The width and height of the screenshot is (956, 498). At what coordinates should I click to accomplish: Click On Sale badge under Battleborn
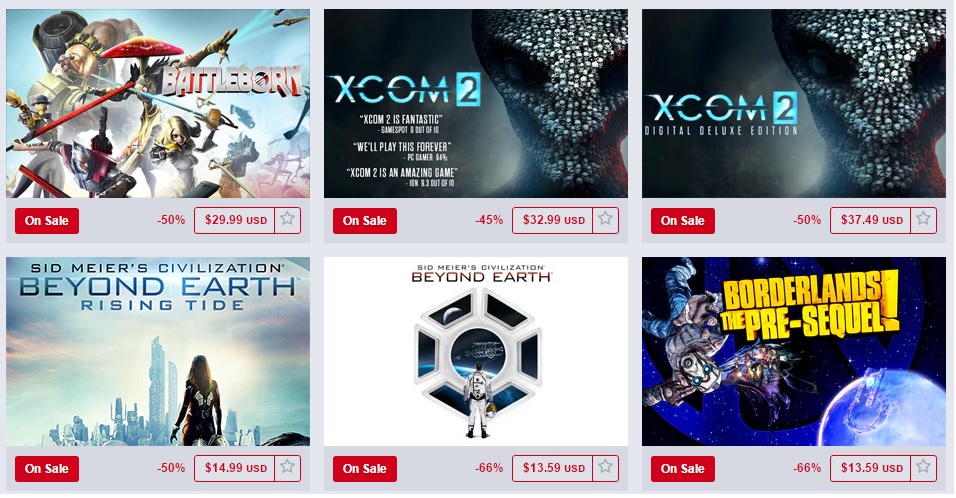(47, 221)
